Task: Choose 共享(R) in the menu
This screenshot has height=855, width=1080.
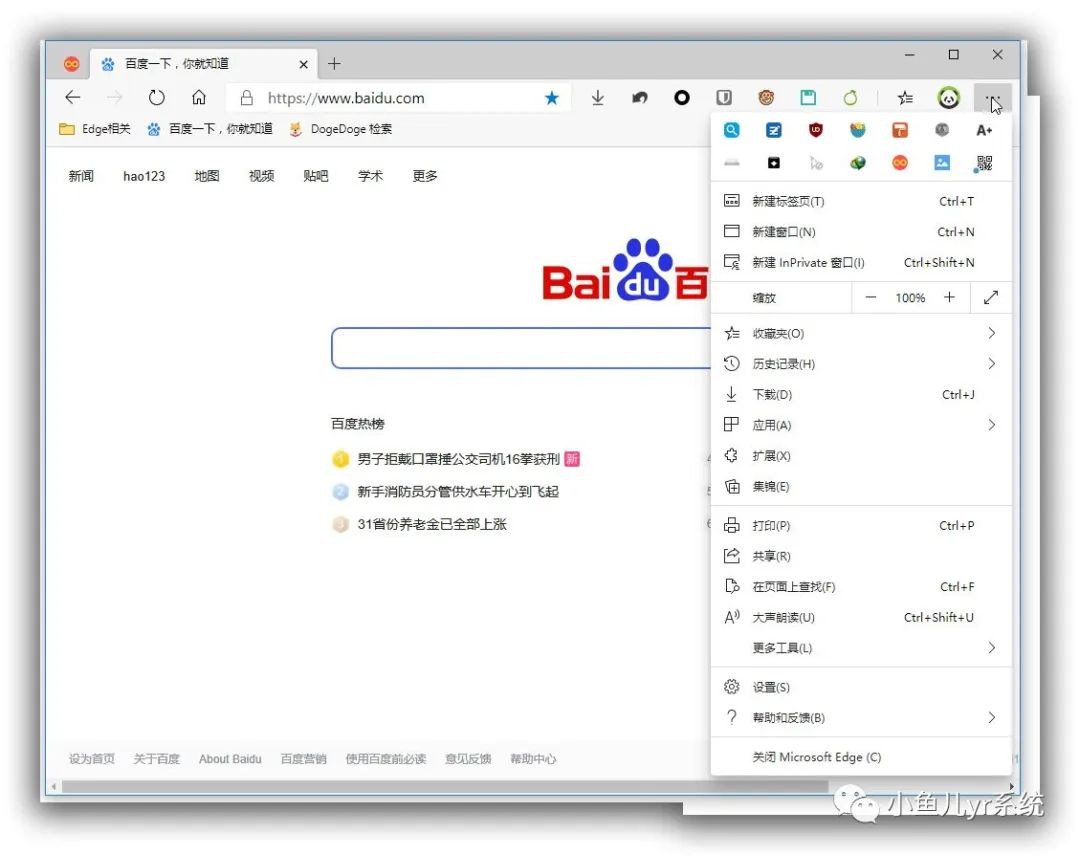Action: pyautogui.click(x=861, y=556)
